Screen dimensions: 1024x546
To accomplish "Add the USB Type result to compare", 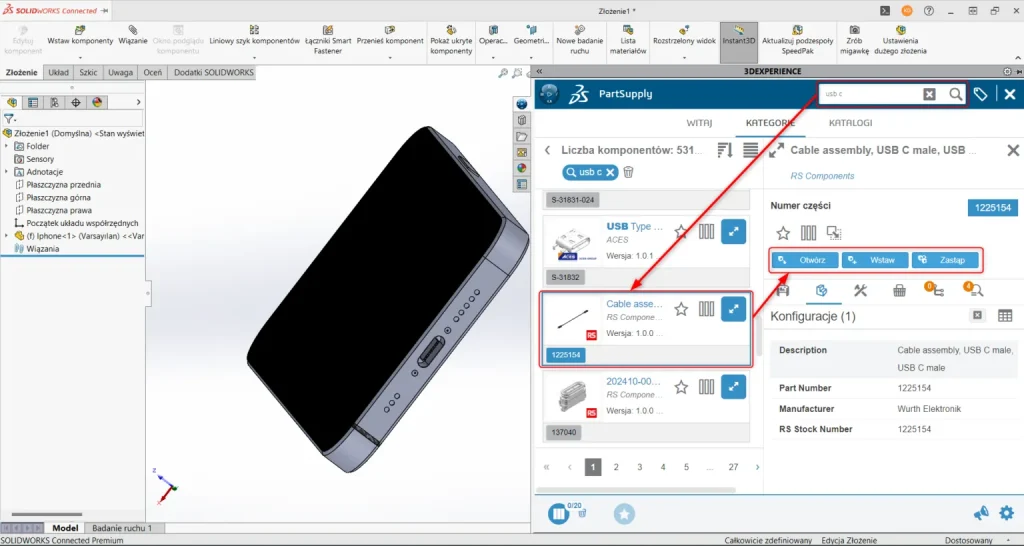I will [707, 231].
